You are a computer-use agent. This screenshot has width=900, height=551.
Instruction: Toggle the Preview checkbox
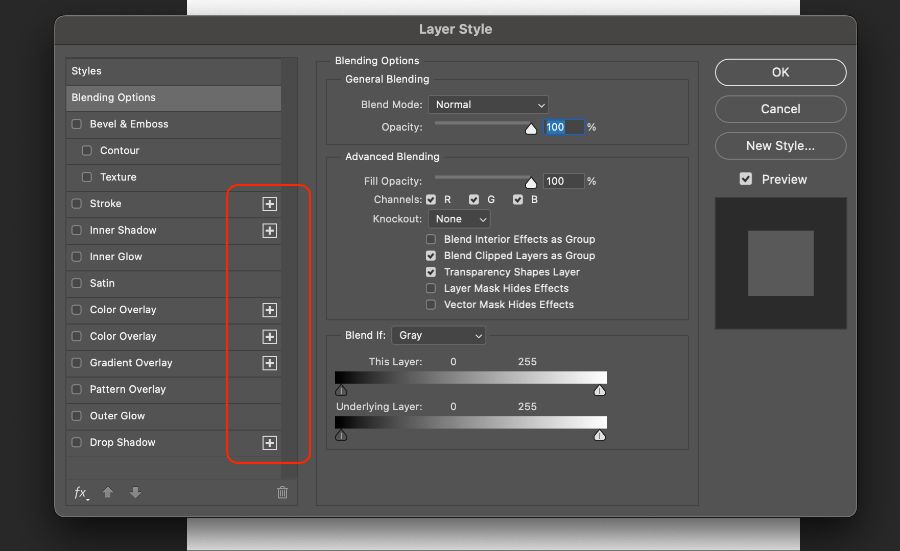tap(746, 179)
